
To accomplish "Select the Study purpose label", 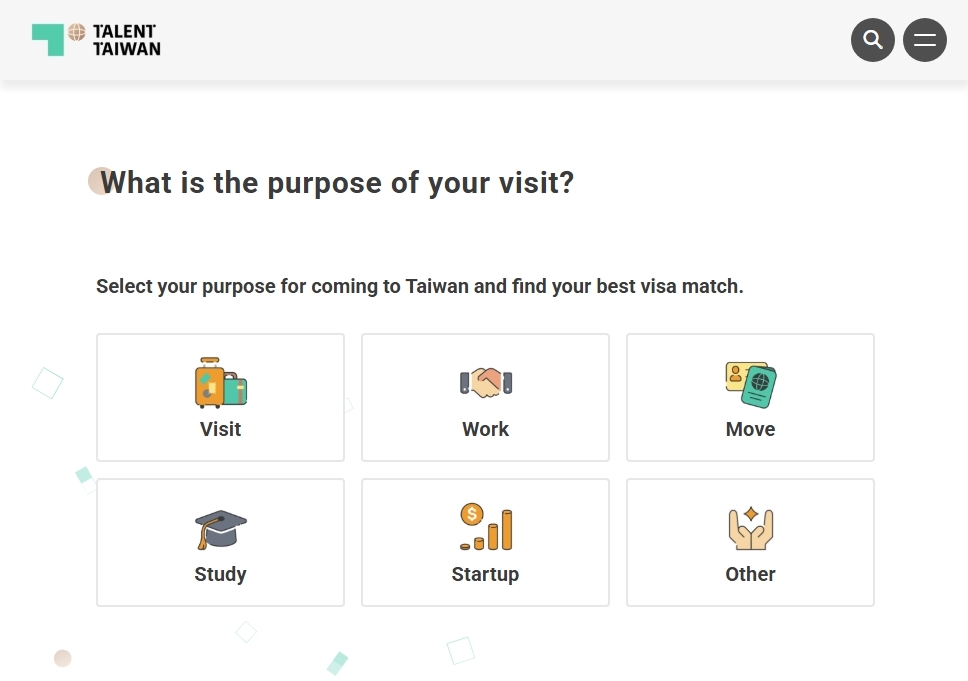I will 220,574.
